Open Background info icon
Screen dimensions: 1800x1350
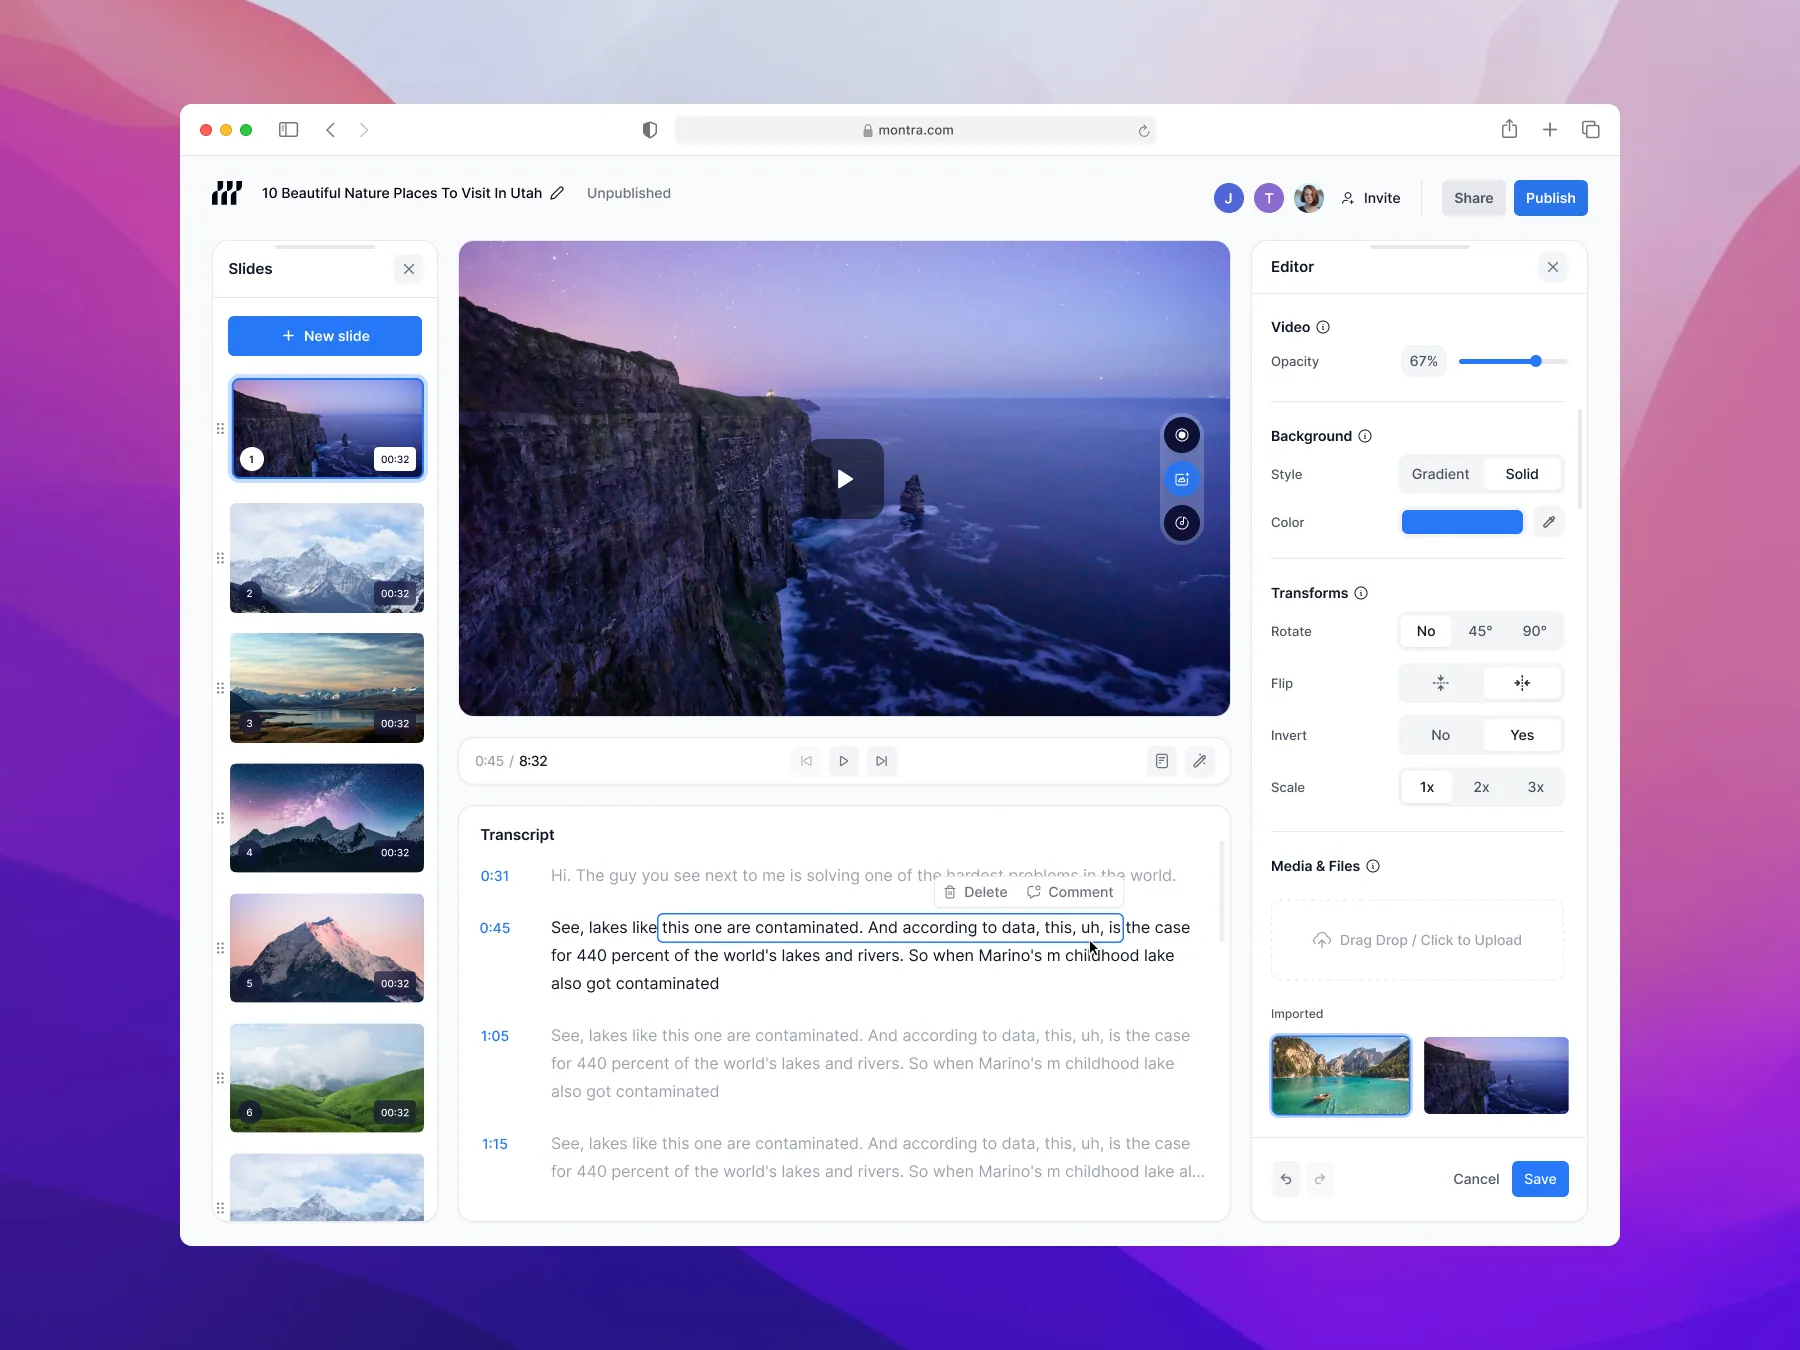(x=1365, y=436)
